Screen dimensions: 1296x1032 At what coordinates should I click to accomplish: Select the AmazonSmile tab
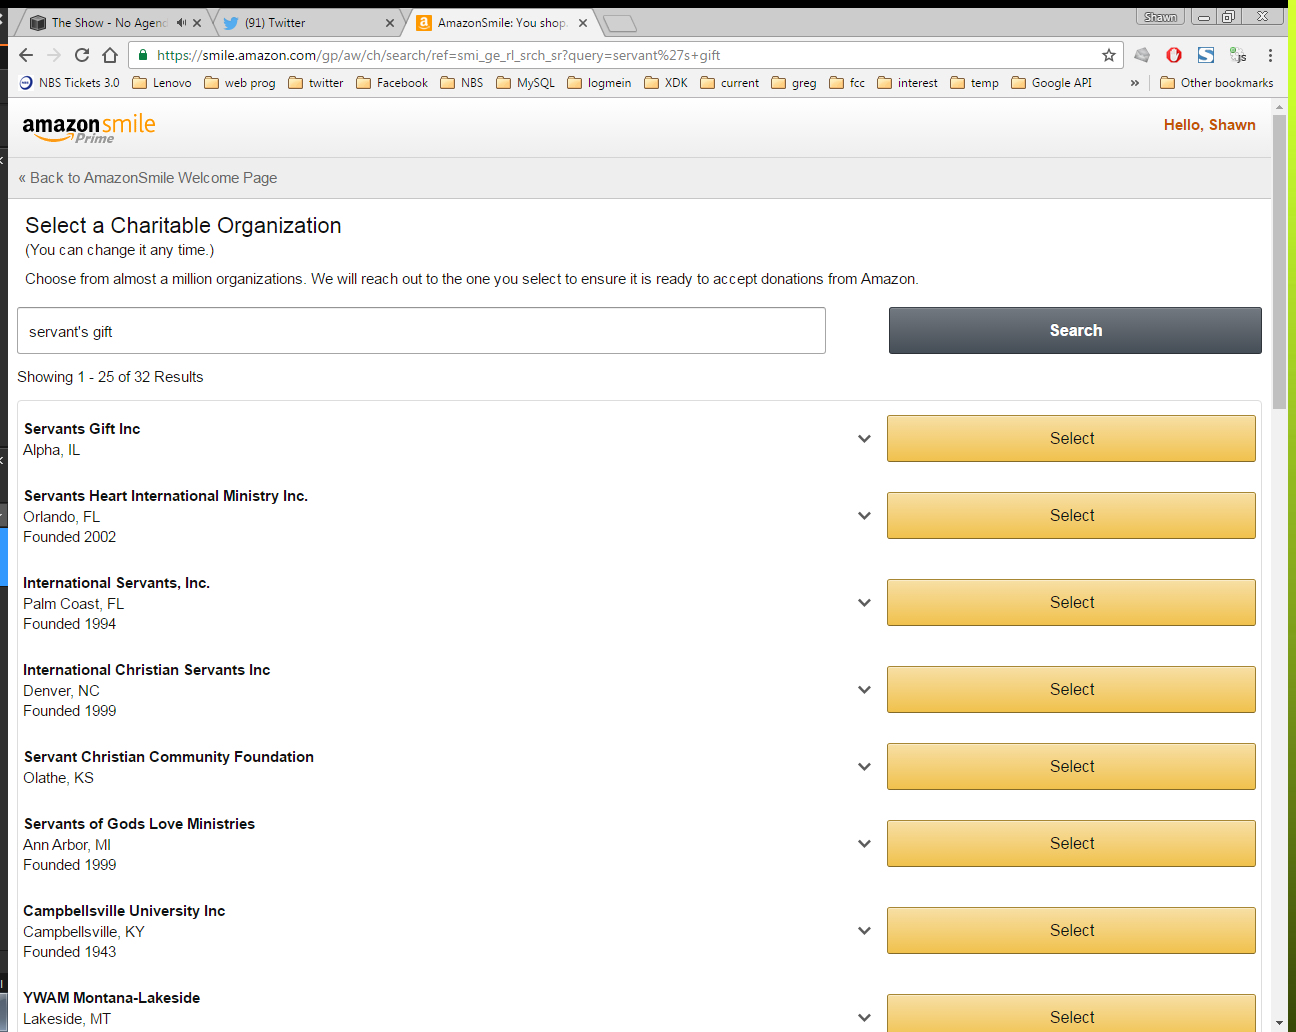(502, 22)
